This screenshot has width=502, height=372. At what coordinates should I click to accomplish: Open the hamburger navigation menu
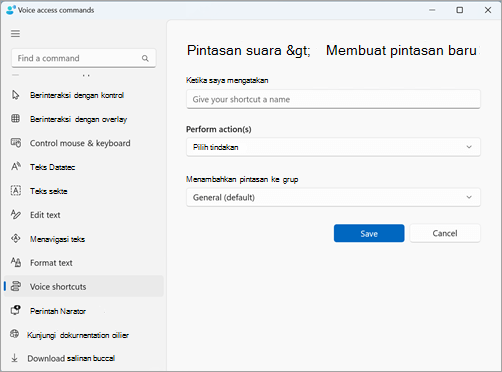pyautogui.click(x=15, y=34)
